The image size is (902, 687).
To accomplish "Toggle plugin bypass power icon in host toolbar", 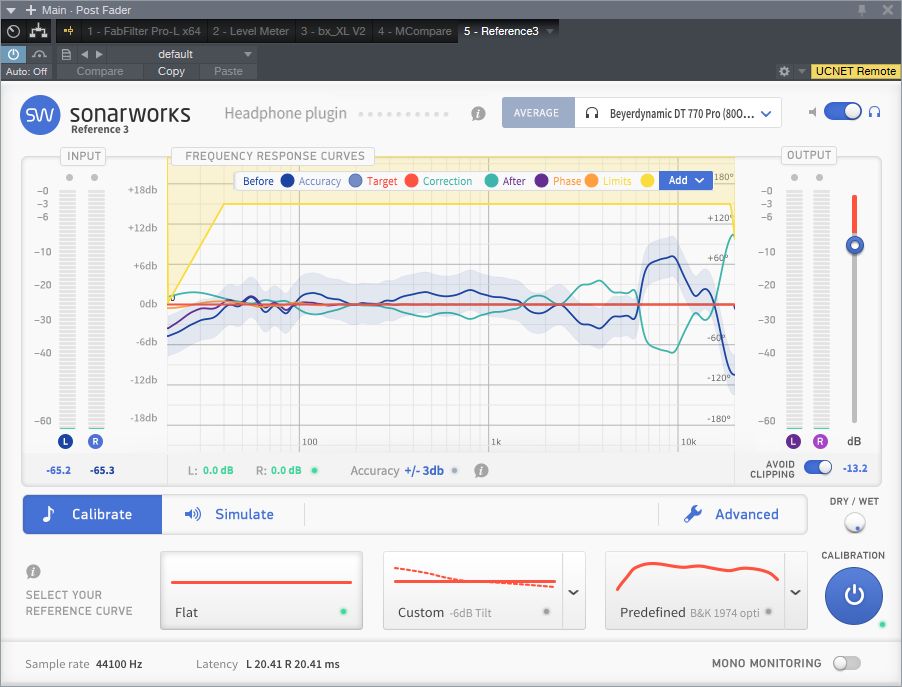I will 13,54.
